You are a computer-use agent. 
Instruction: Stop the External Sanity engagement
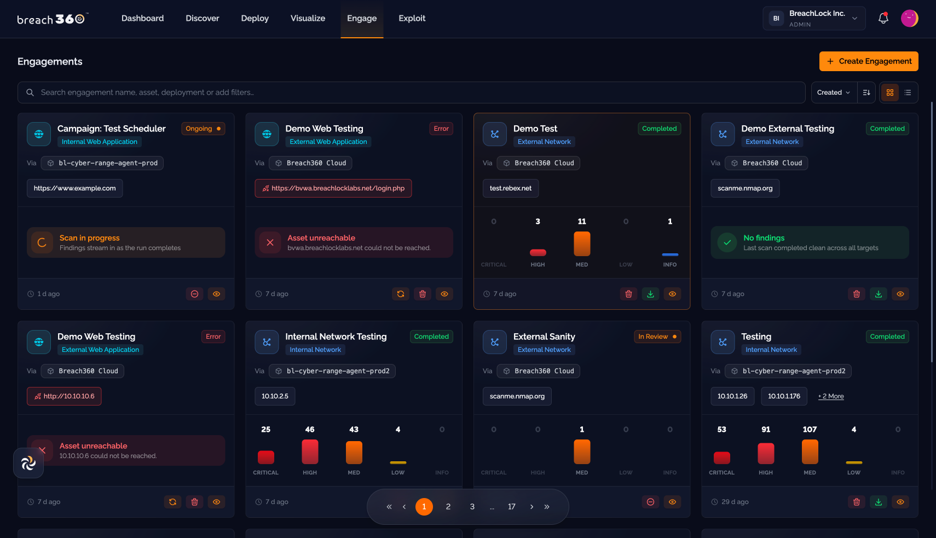tap(651, 502)
